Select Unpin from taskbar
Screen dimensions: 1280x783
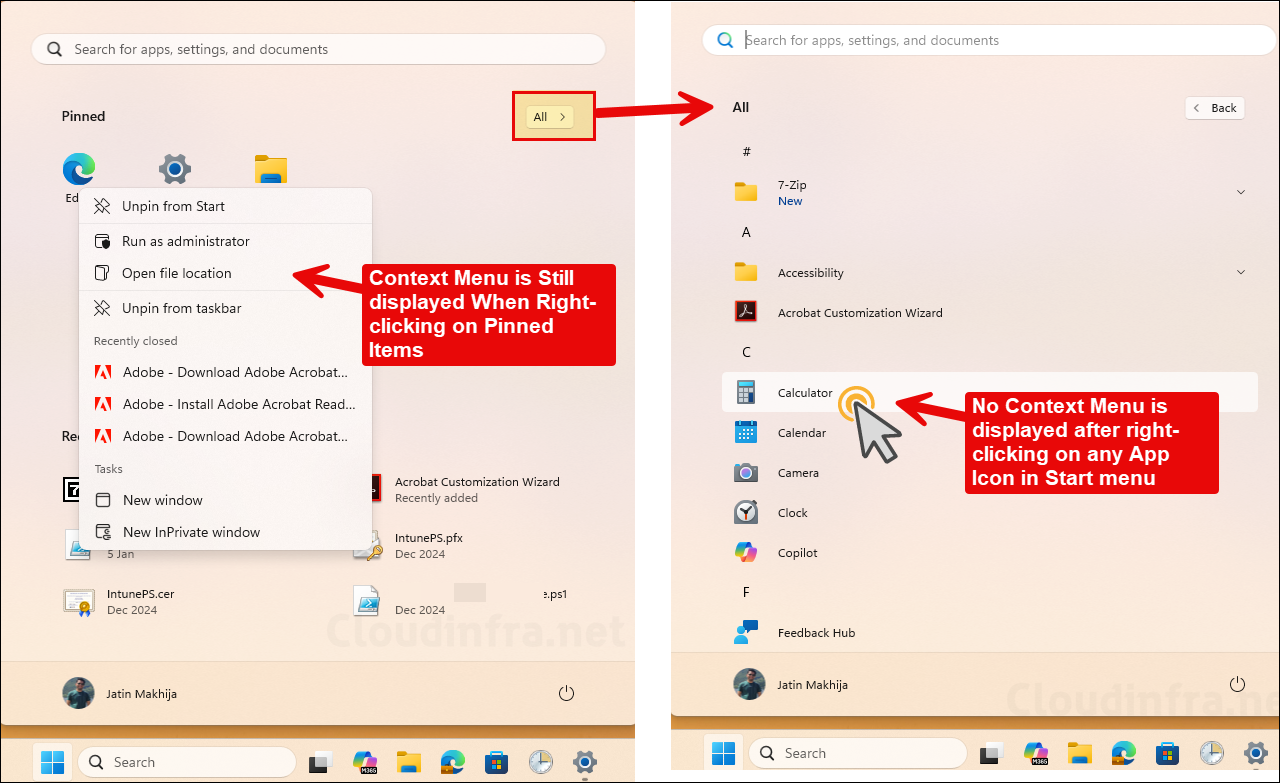point(225,308)
